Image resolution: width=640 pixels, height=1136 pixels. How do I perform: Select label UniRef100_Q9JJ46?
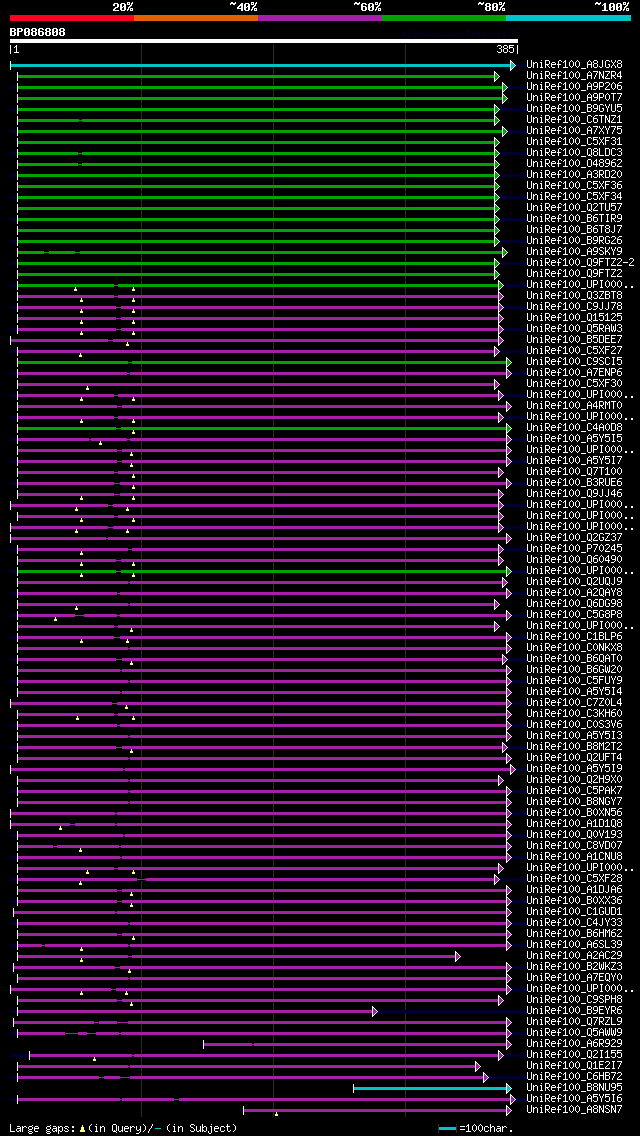click(x=574, y=493)
